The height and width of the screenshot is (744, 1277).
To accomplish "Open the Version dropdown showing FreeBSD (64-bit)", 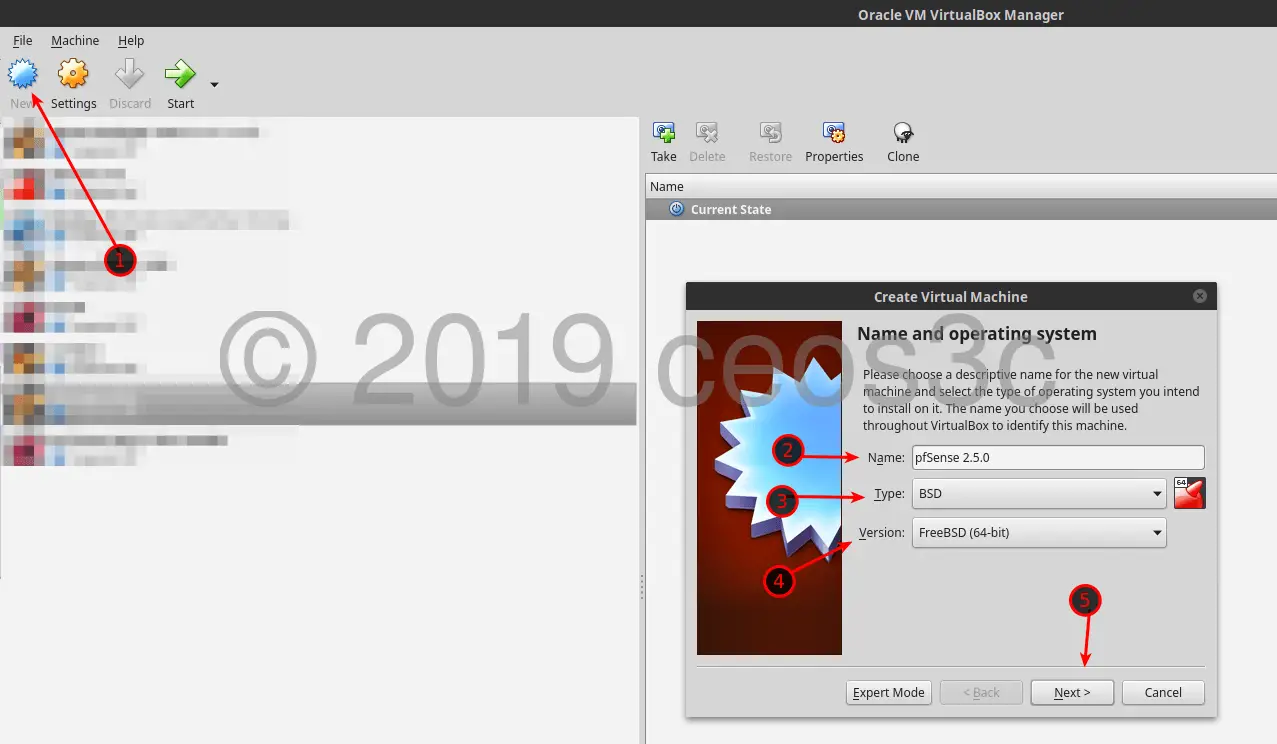I will click(x=1039, y=533).
